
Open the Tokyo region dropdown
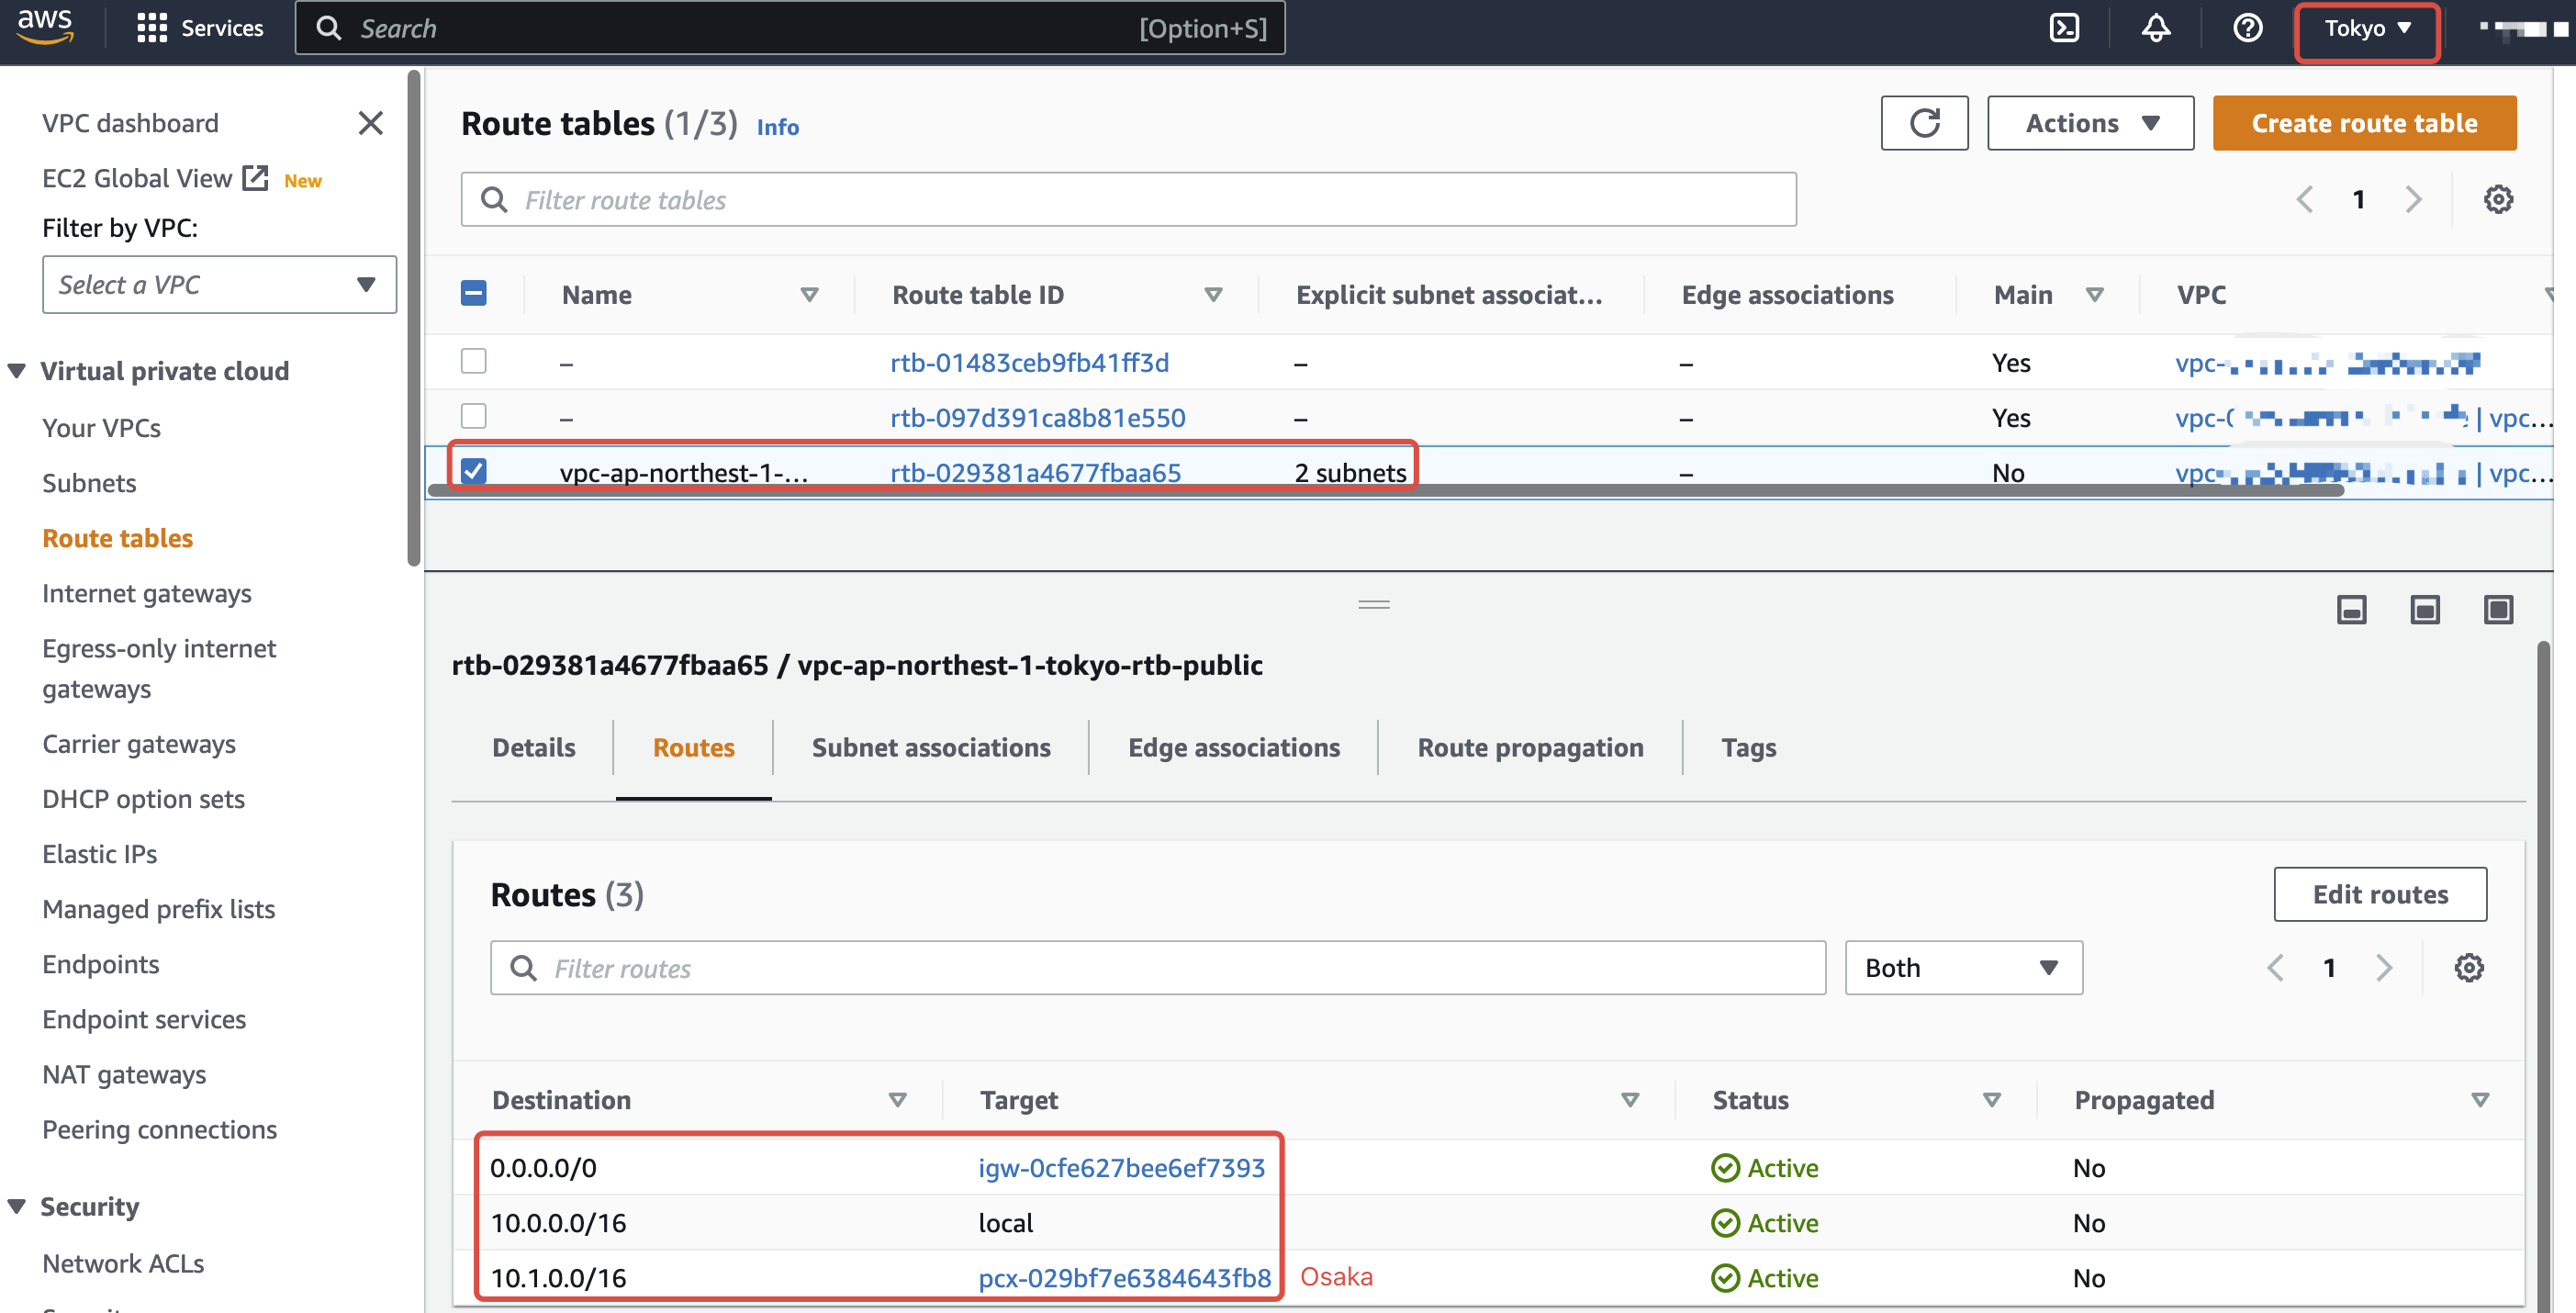tap(2366, 28)
